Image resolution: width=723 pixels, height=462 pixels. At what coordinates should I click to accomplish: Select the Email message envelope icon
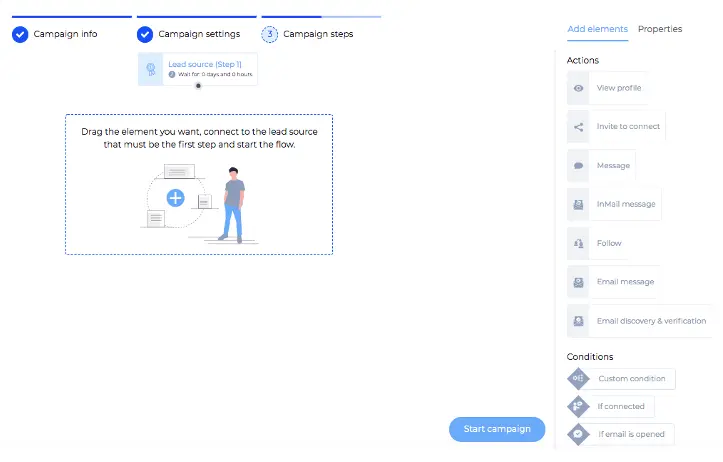578,282
